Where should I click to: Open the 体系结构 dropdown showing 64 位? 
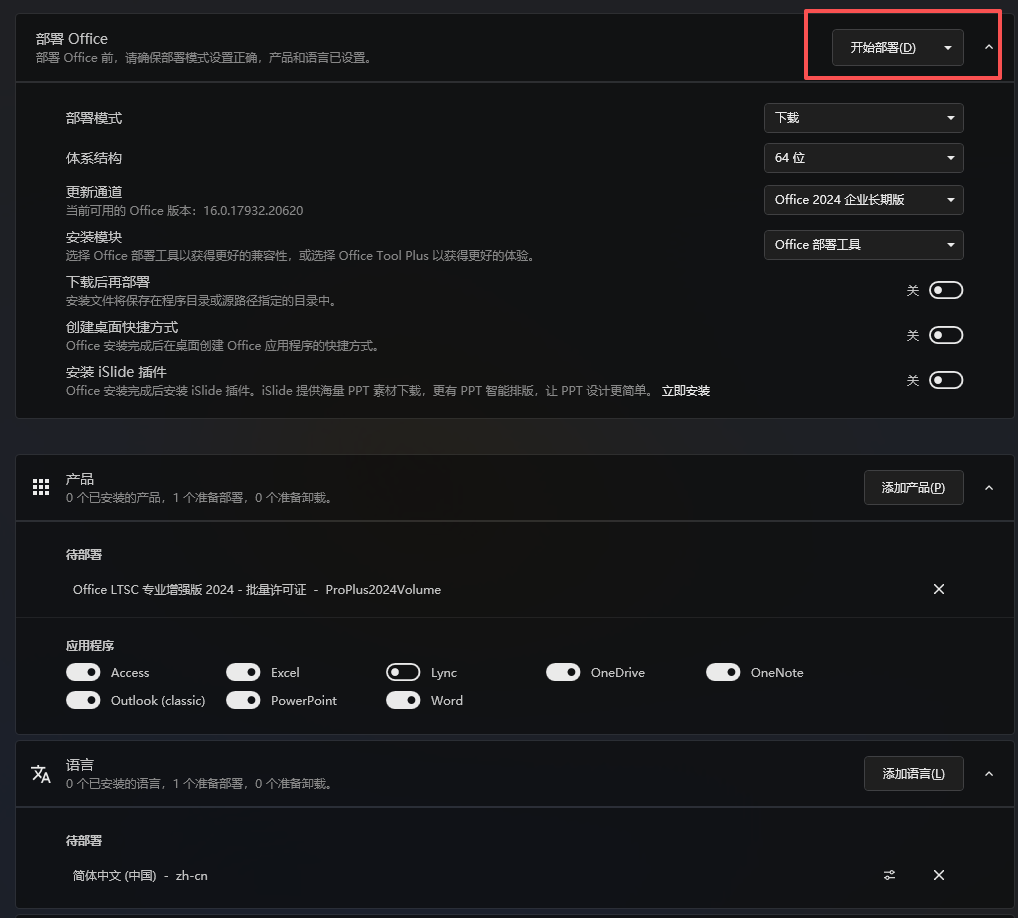[863, 158]
